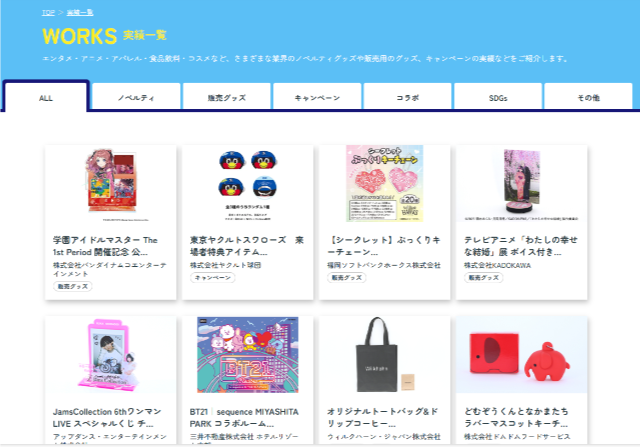Image resolution: width=640 pixels, height=447 pixels.
Task: Open the pink JamsCollection stand thumbnail
Action: (x=111, y=355)
